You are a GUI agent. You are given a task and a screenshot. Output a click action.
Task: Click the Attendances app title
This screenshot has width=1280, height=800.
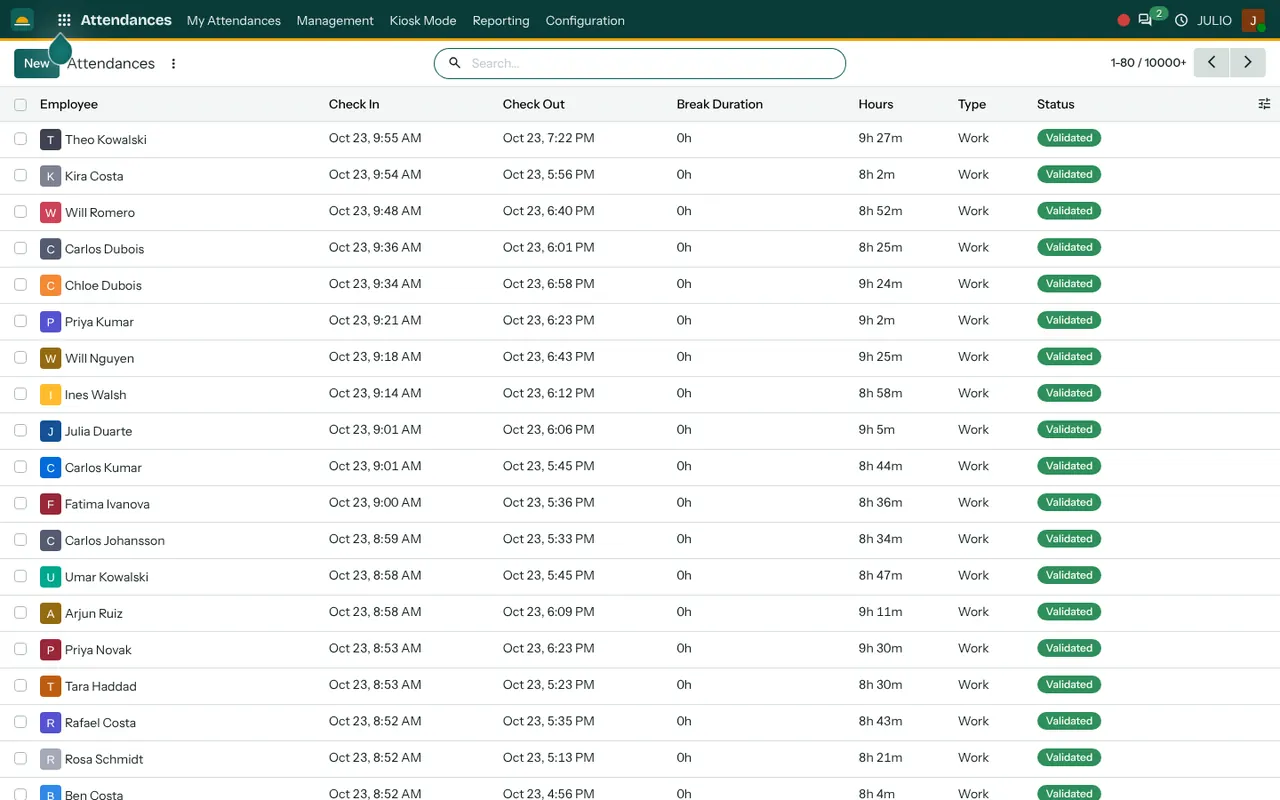click(126, 20)
